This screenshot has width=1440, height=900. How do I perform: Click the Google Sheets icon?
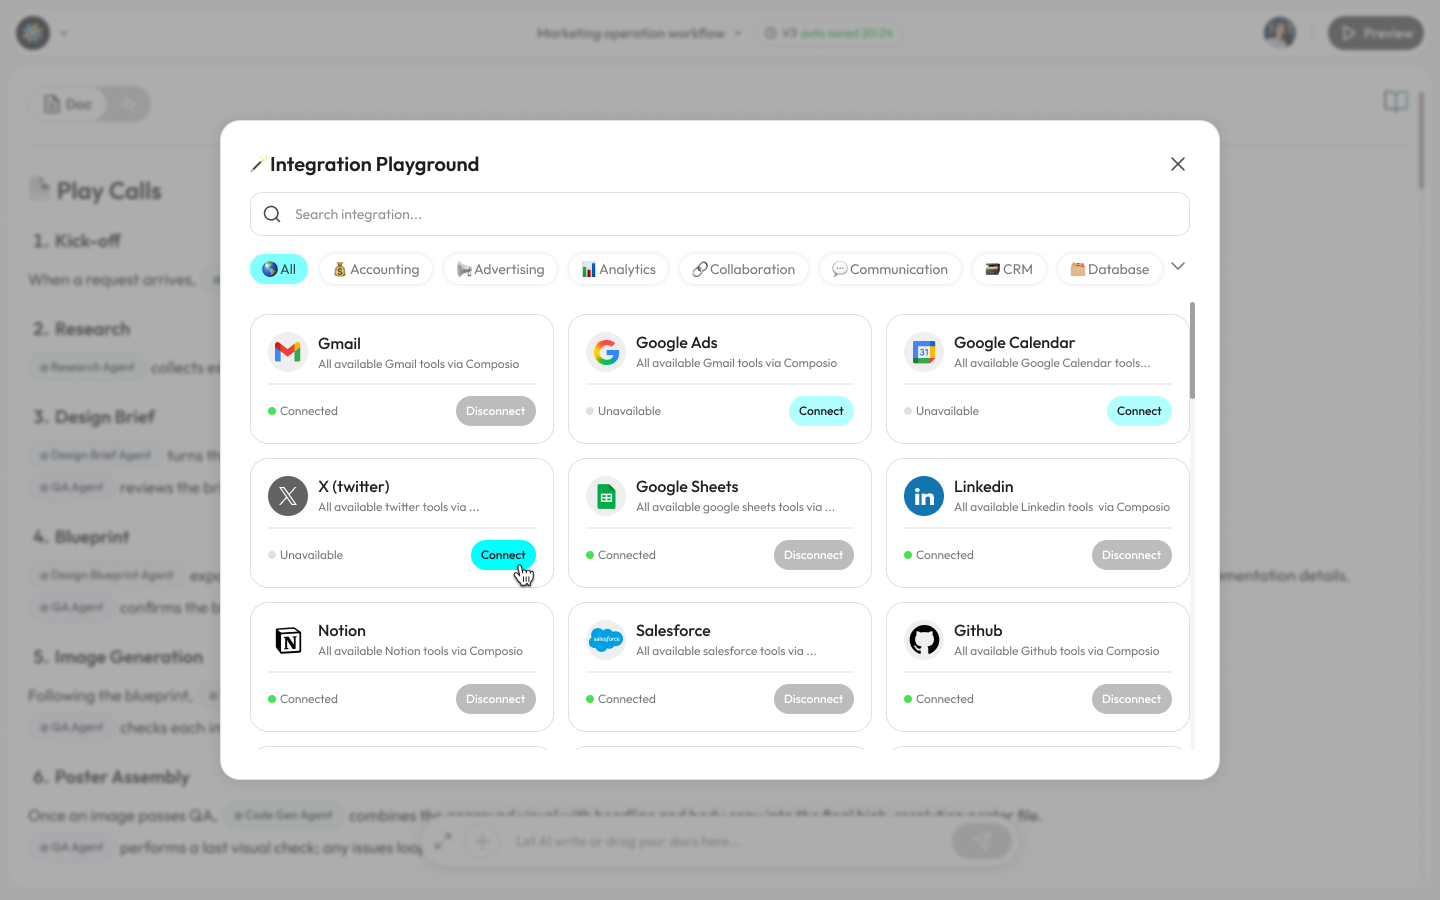(606, 496)
